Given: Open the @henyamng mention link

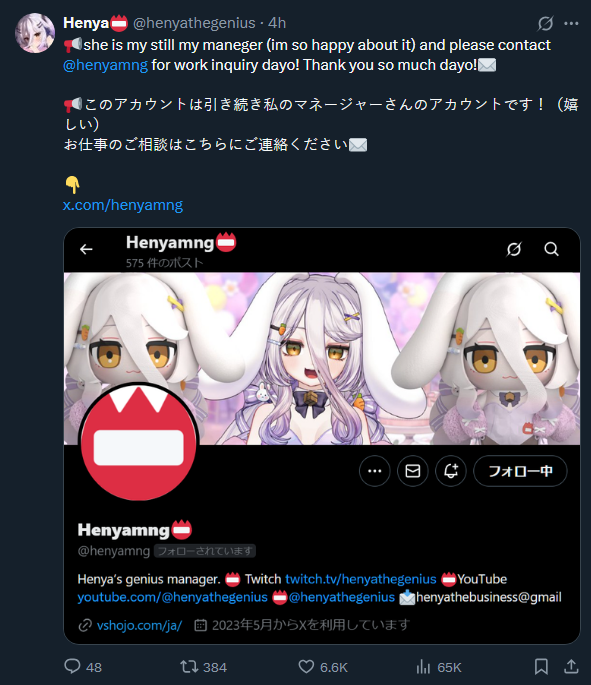Looking at the screenshot, I should click(105, 65).
